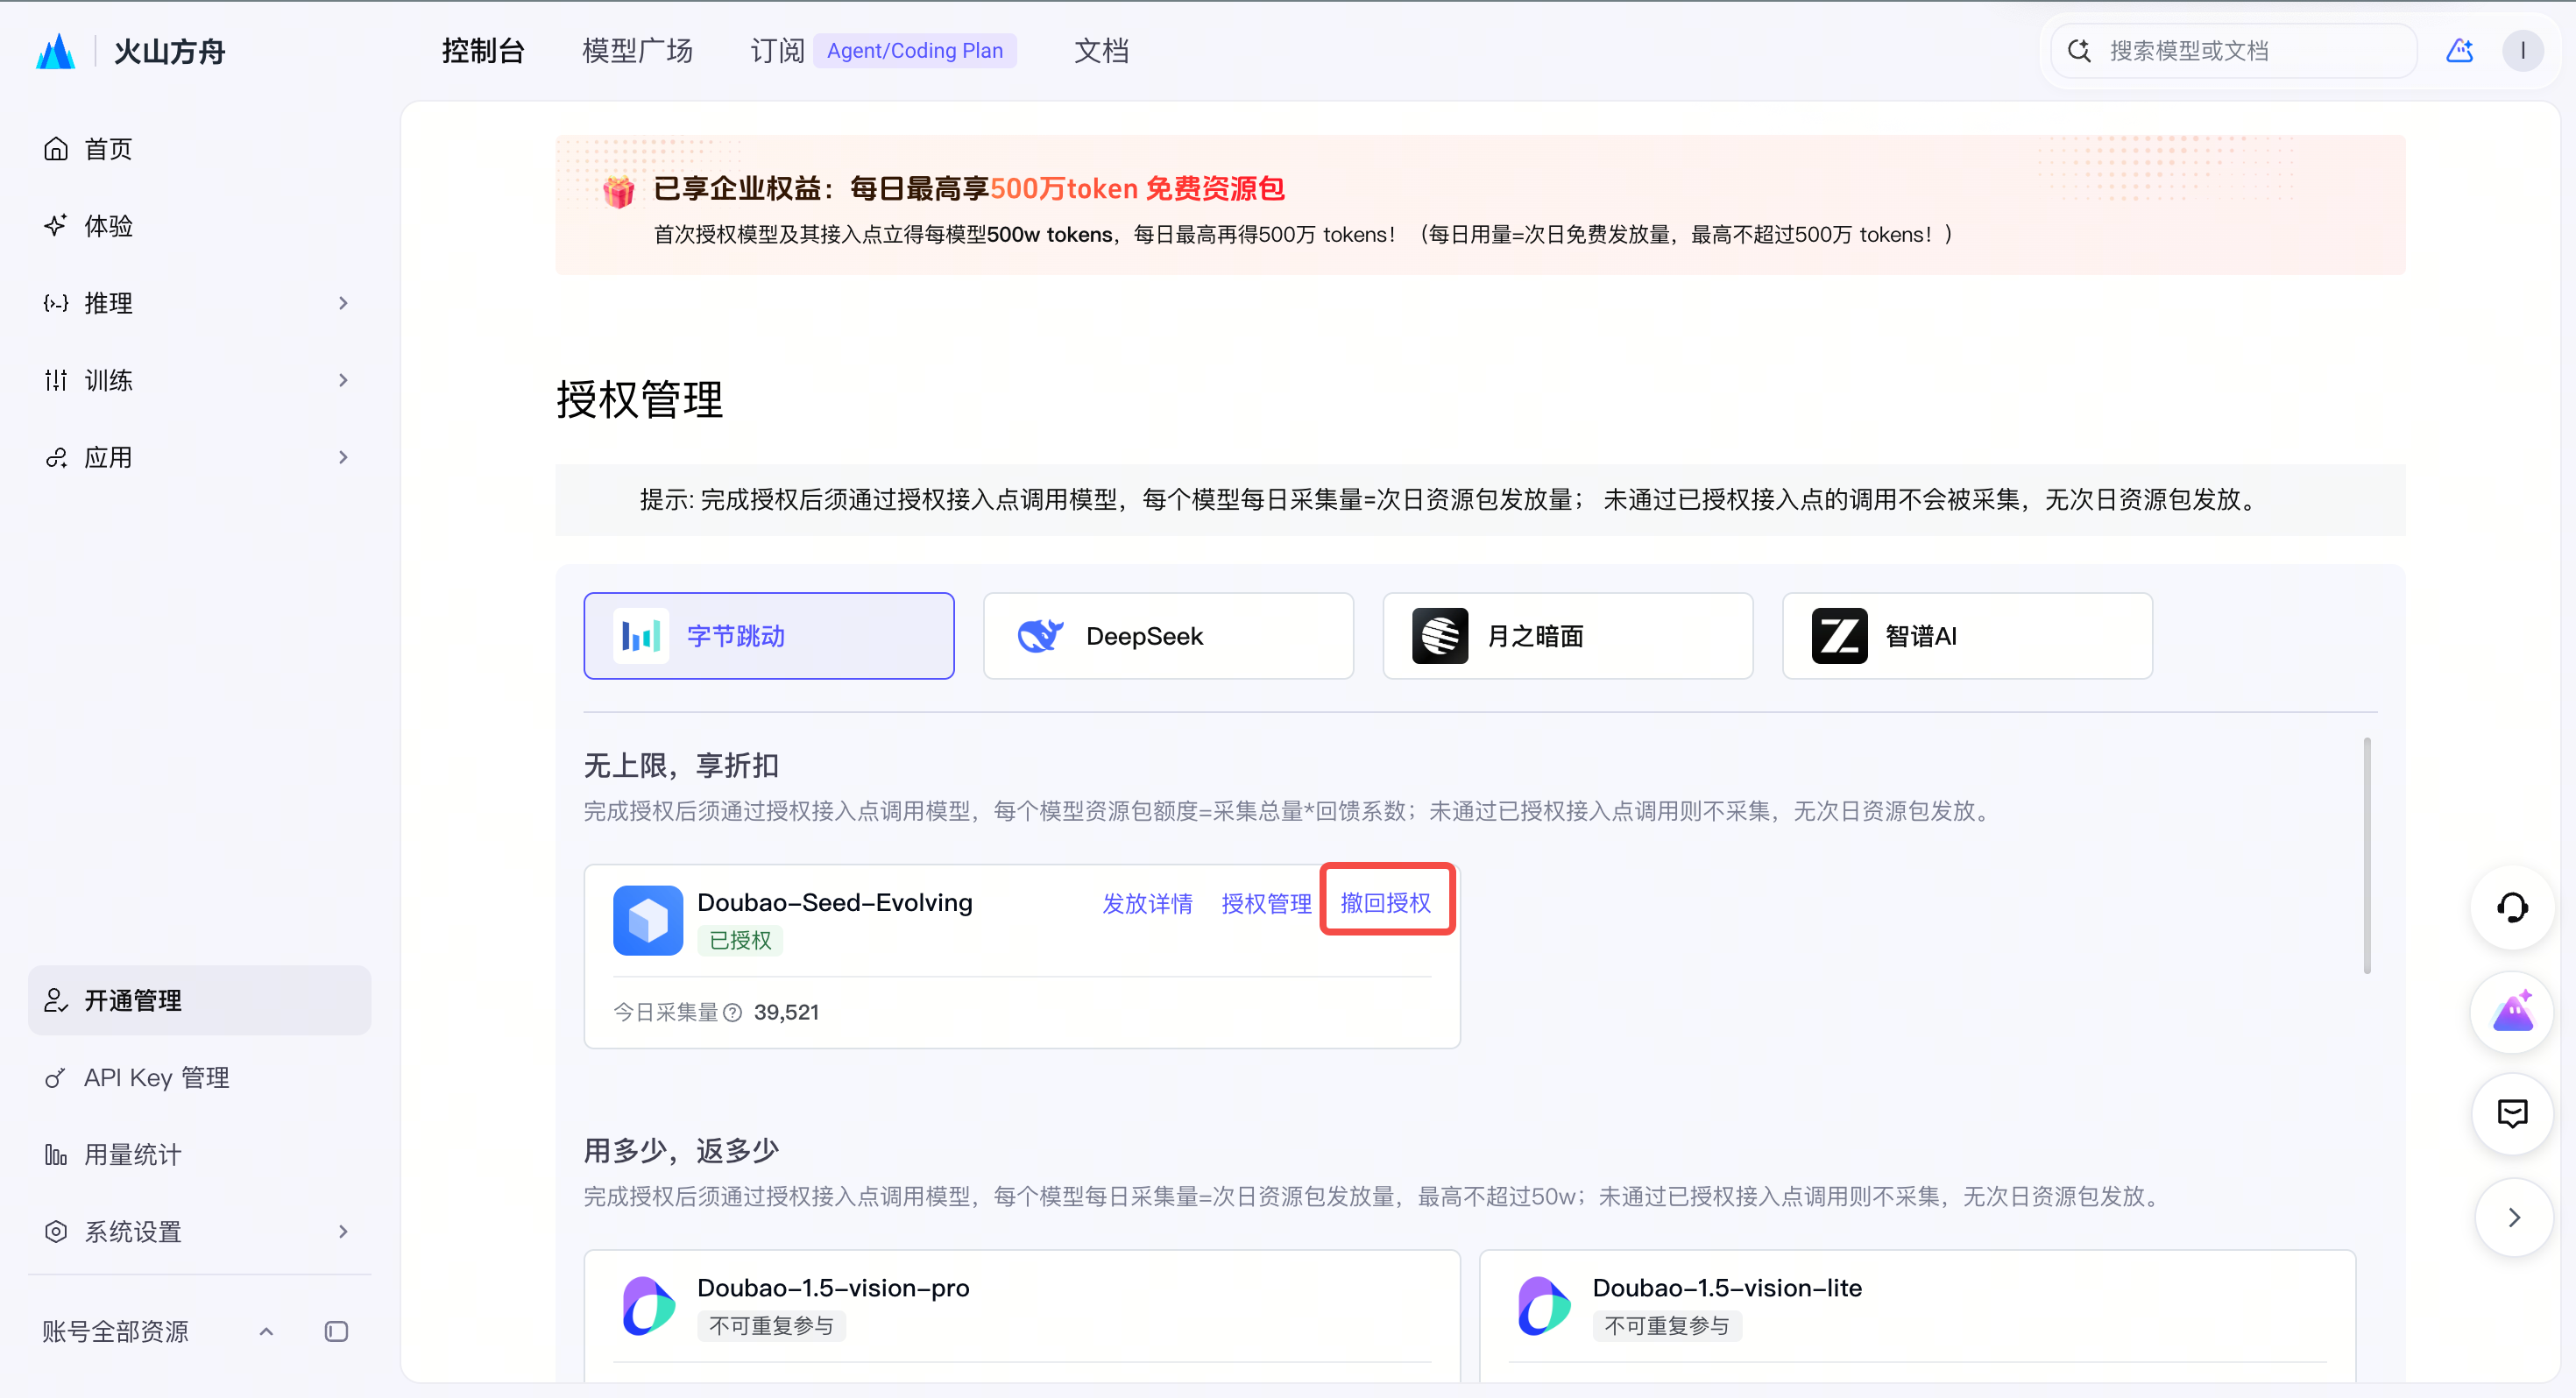Viewport: 2576px width, 1398px height.
Task: Select the 月之暗面 provider tab
Action: tap(1567, 636)
